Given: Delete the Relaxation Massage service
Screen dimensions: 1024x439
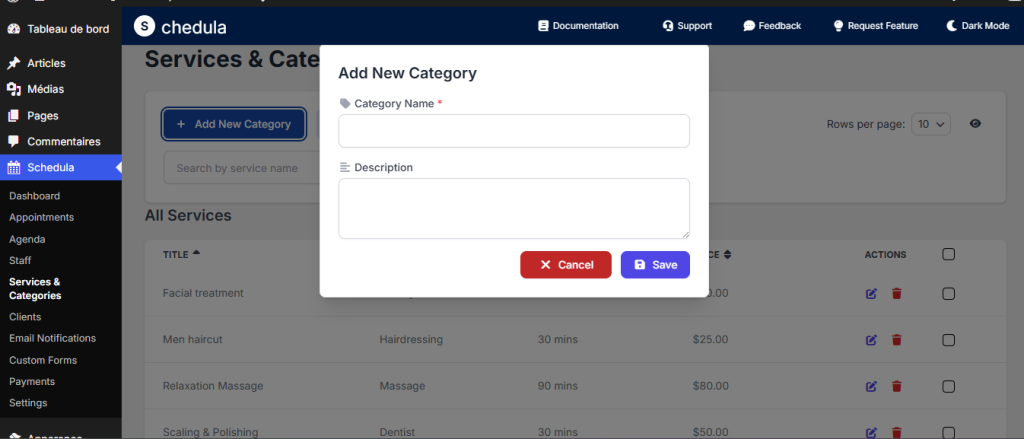Looking at the screenshot, I should (896, 386).
